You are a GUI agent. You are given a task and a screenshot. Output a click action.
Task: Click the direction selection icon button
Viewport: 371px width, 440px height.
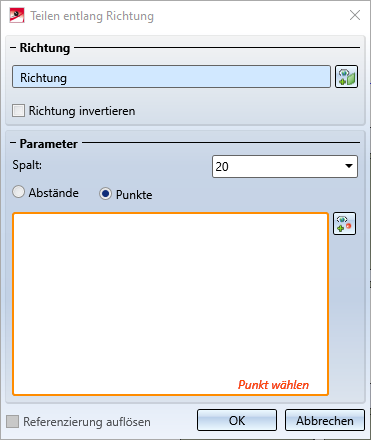pyautogui.click(x=346, y=77)
